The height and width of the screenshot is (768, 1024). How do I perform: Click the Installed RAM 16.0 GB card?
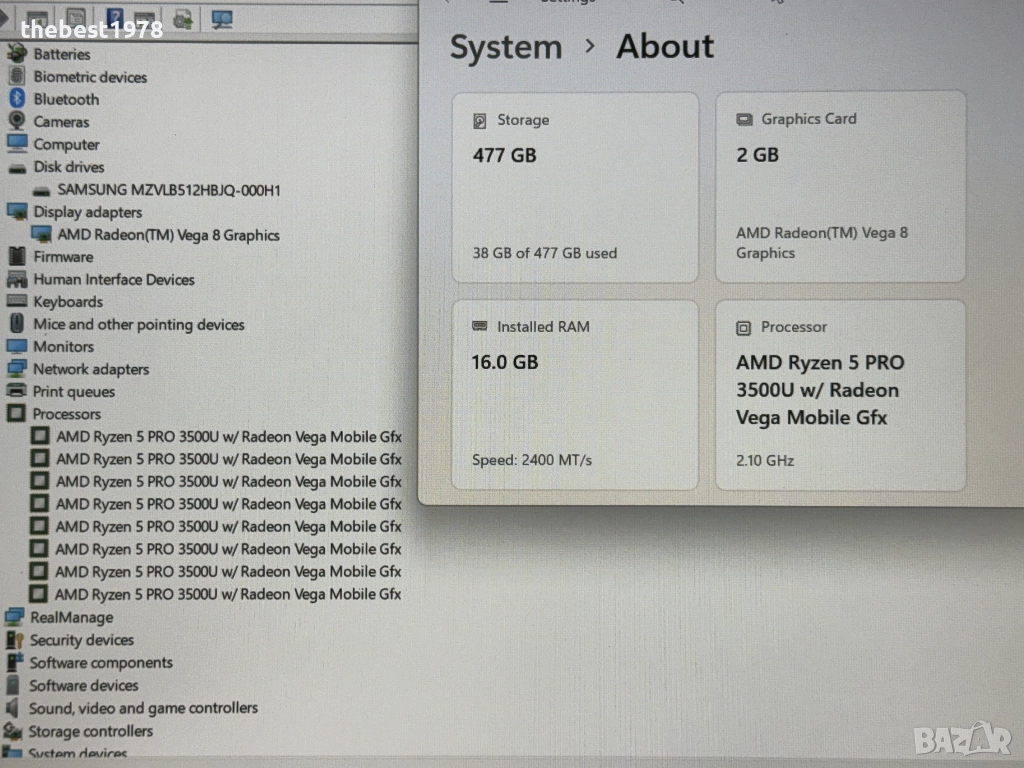click(575, 394)
